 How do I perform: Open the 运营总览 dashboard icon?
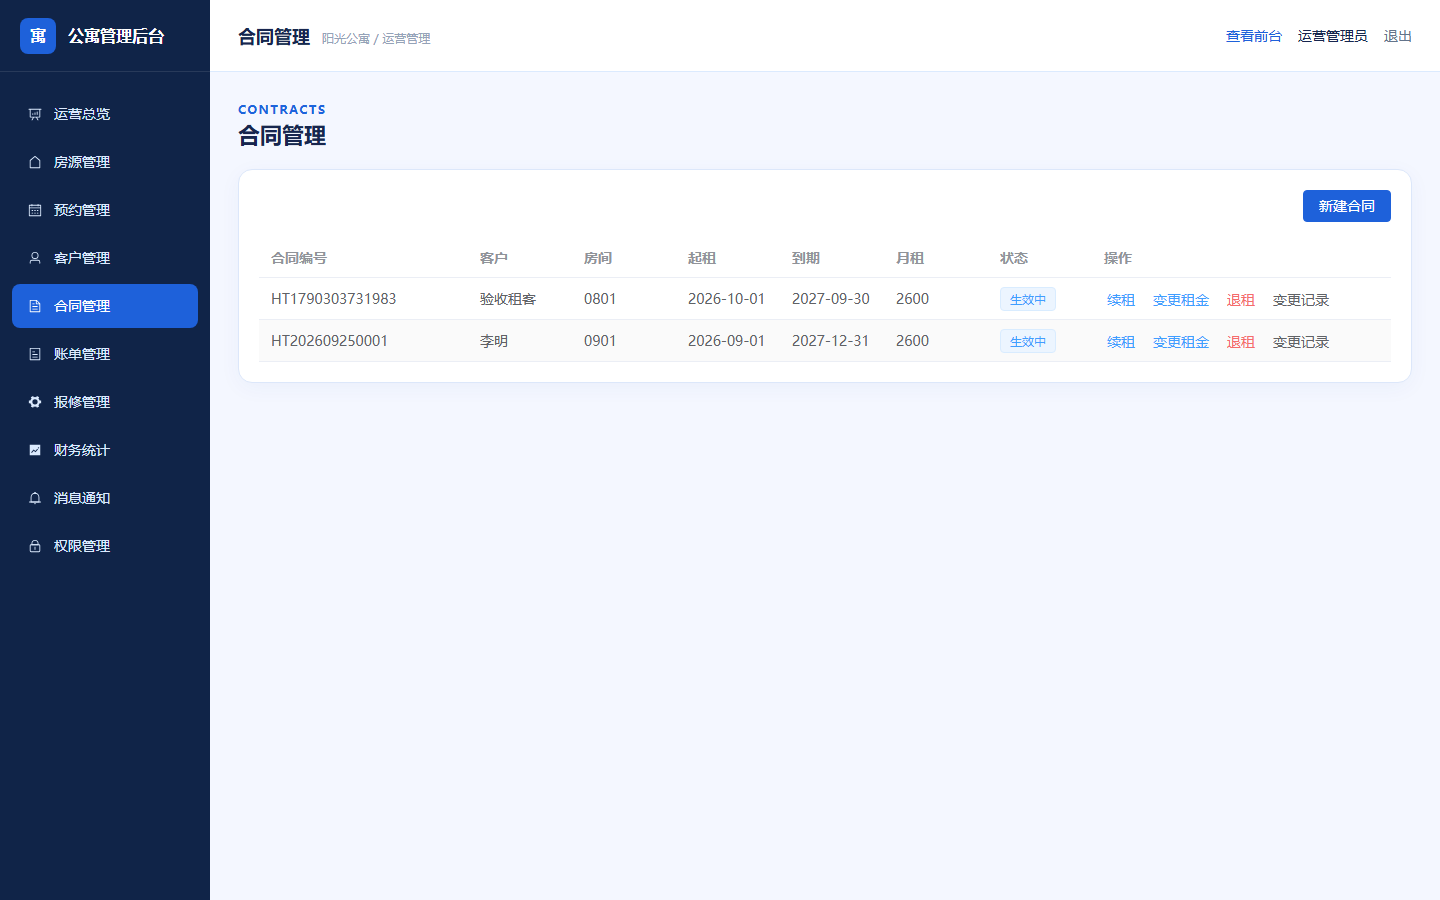tap(35, 114)
